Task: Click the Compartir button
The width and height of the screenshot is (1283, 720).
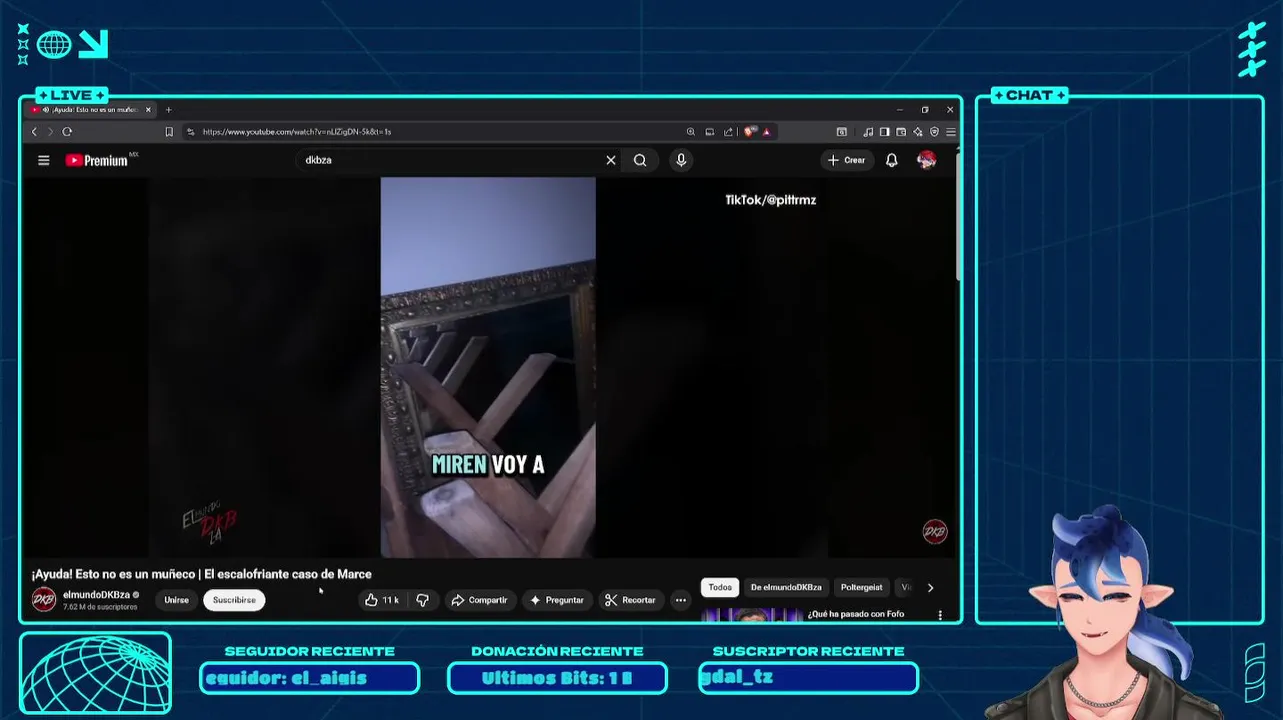Action: (x=479, y=600)
